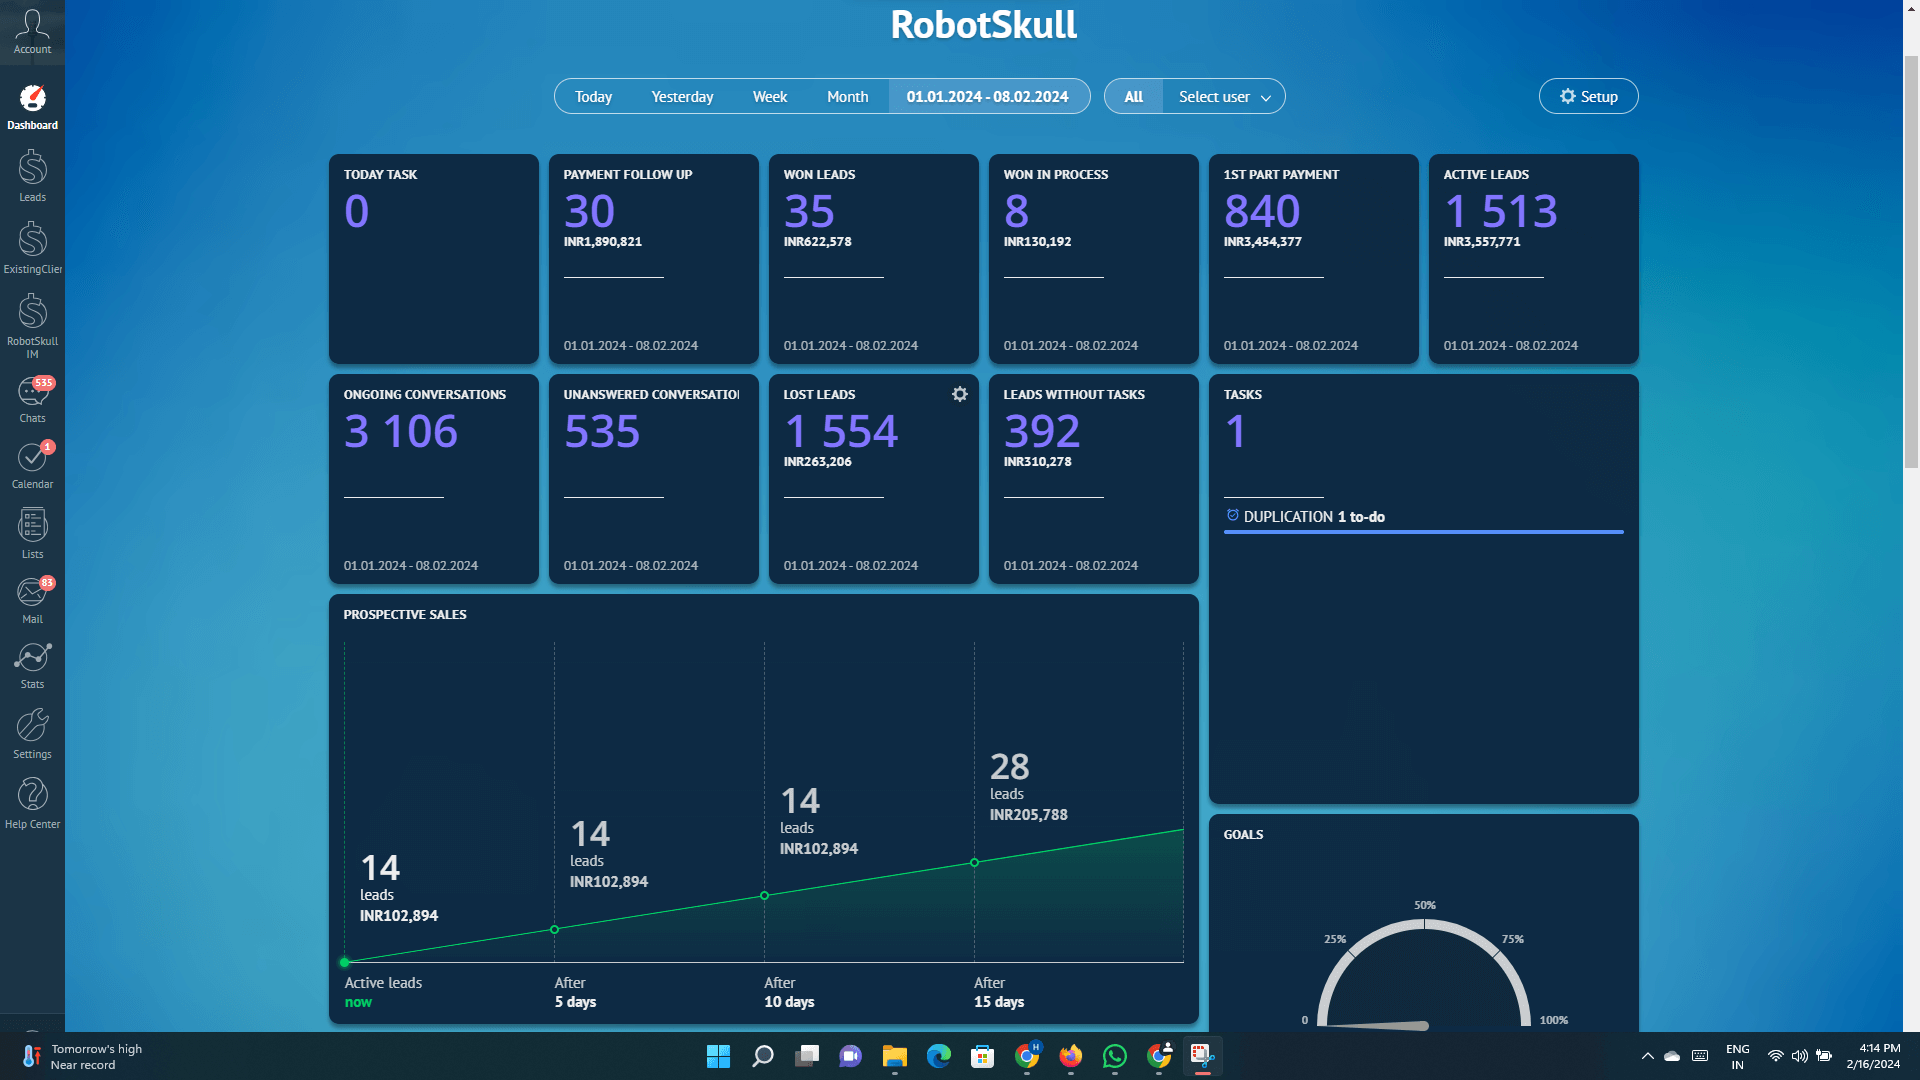Click After 10 days chart point
This screenshot has width=1920, height=1080.
click(x=765, y=895)
